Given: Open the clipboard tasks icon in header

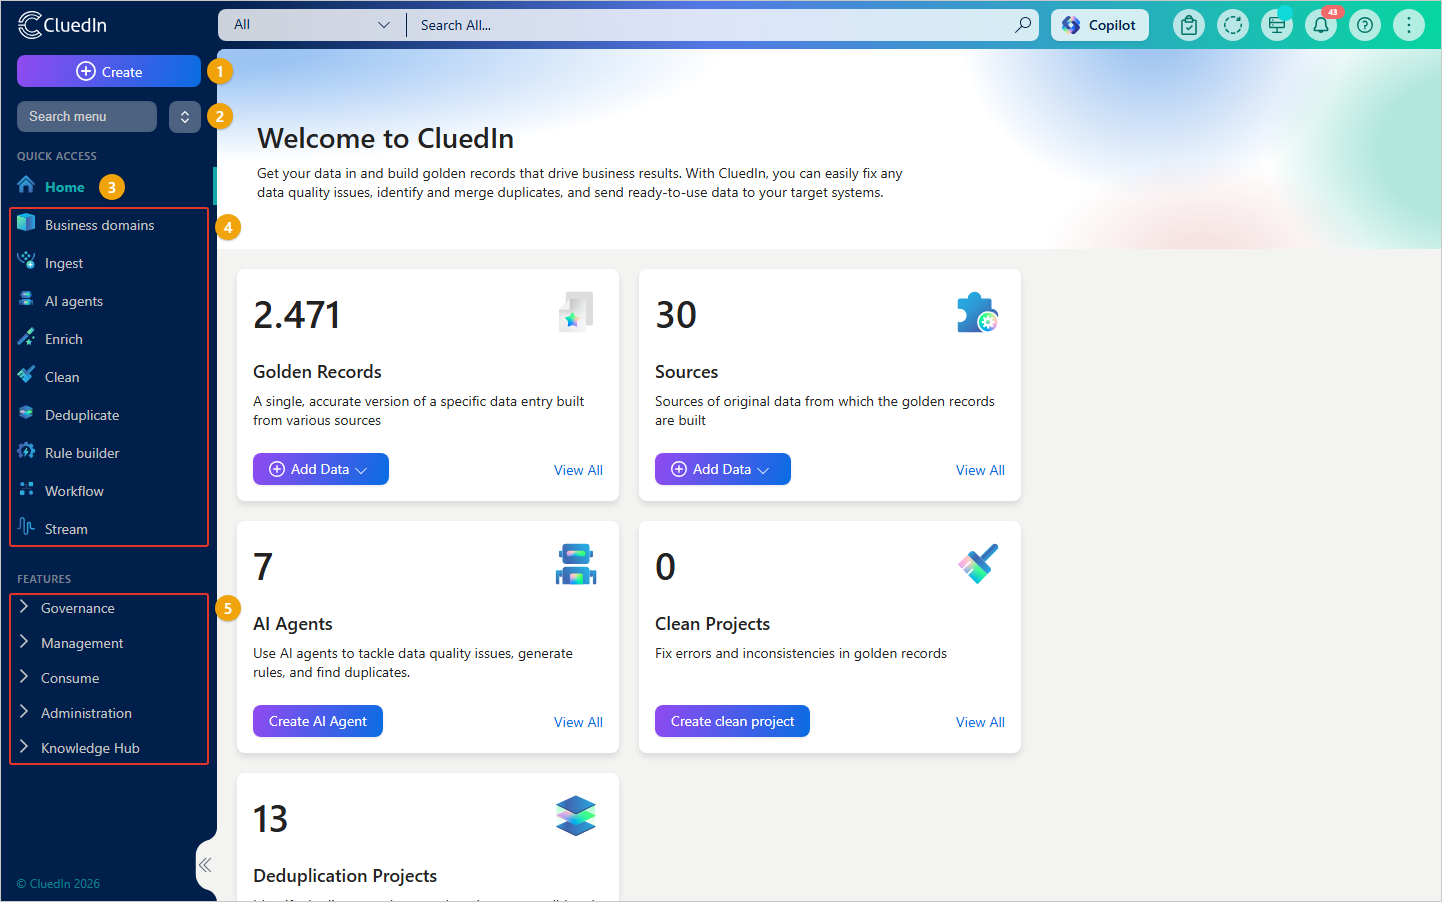Looking at the screenshot, I should (1189, 25).
